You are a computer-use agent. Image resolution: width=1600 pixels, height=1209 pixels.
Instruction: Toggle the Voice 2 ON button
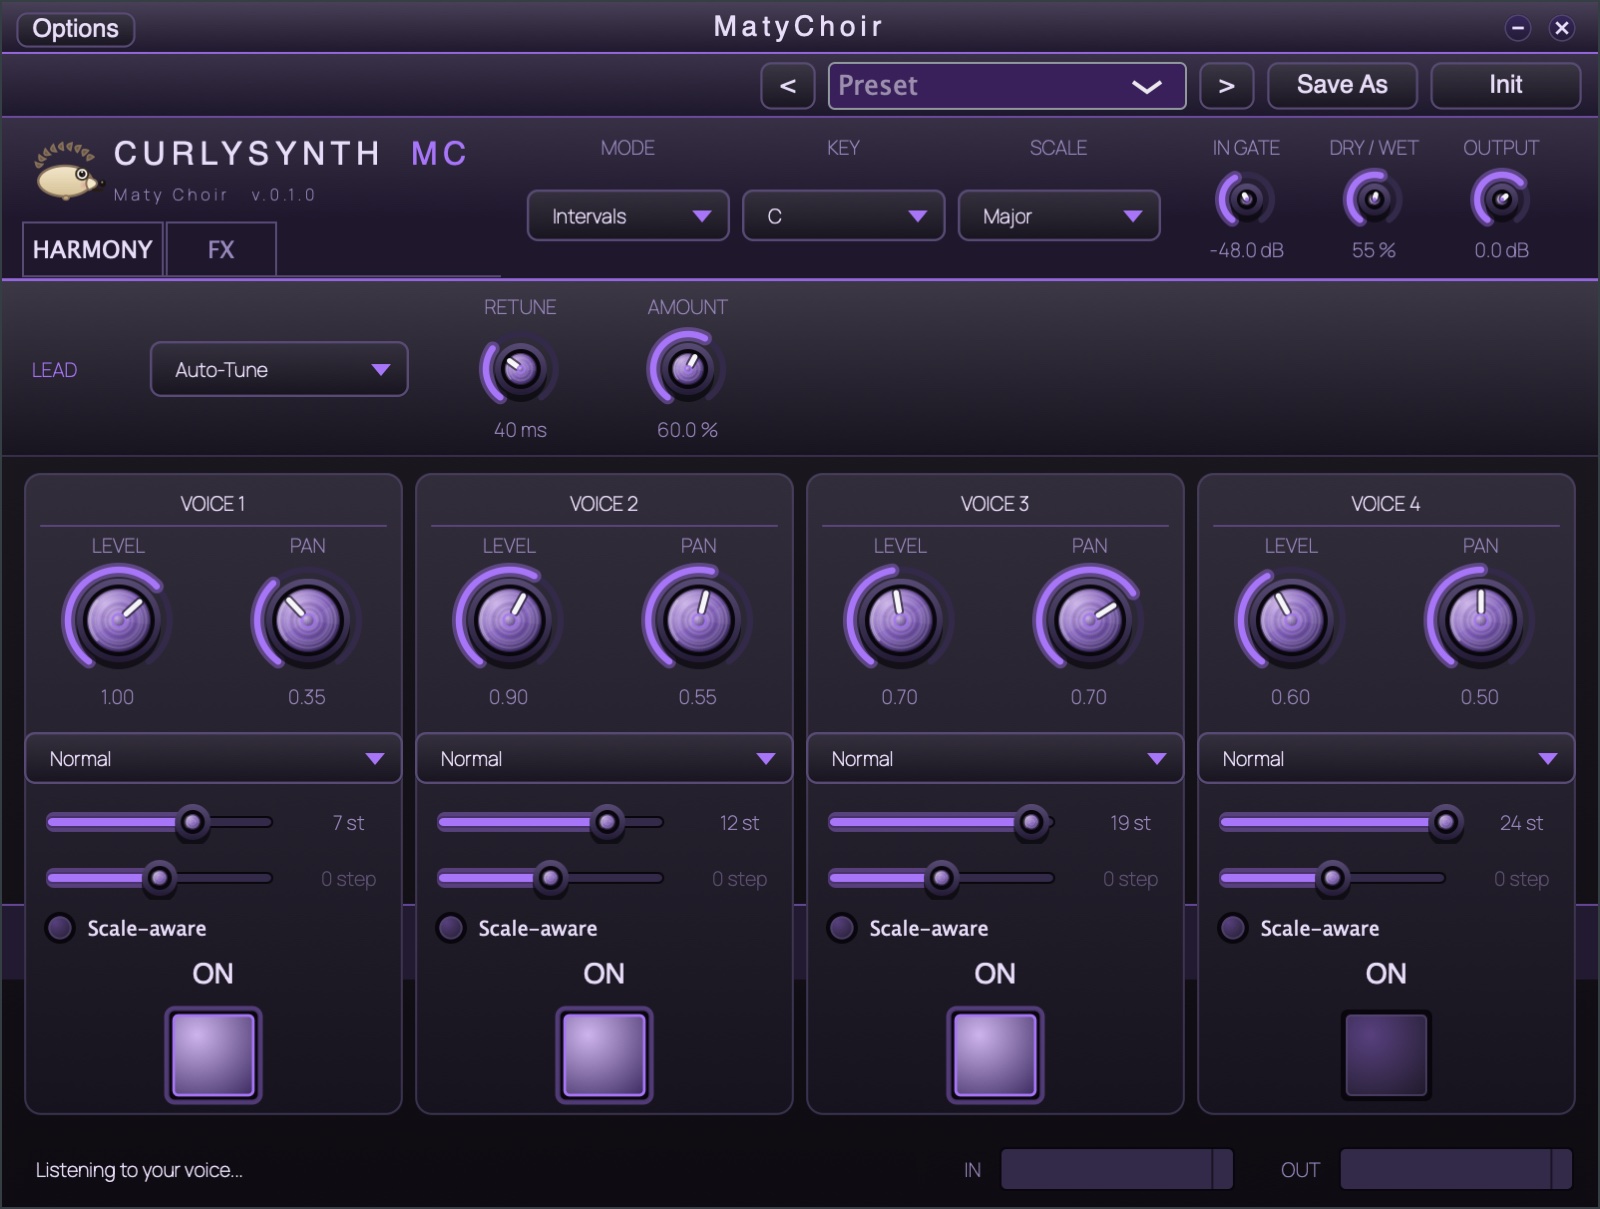[604, 1055]
